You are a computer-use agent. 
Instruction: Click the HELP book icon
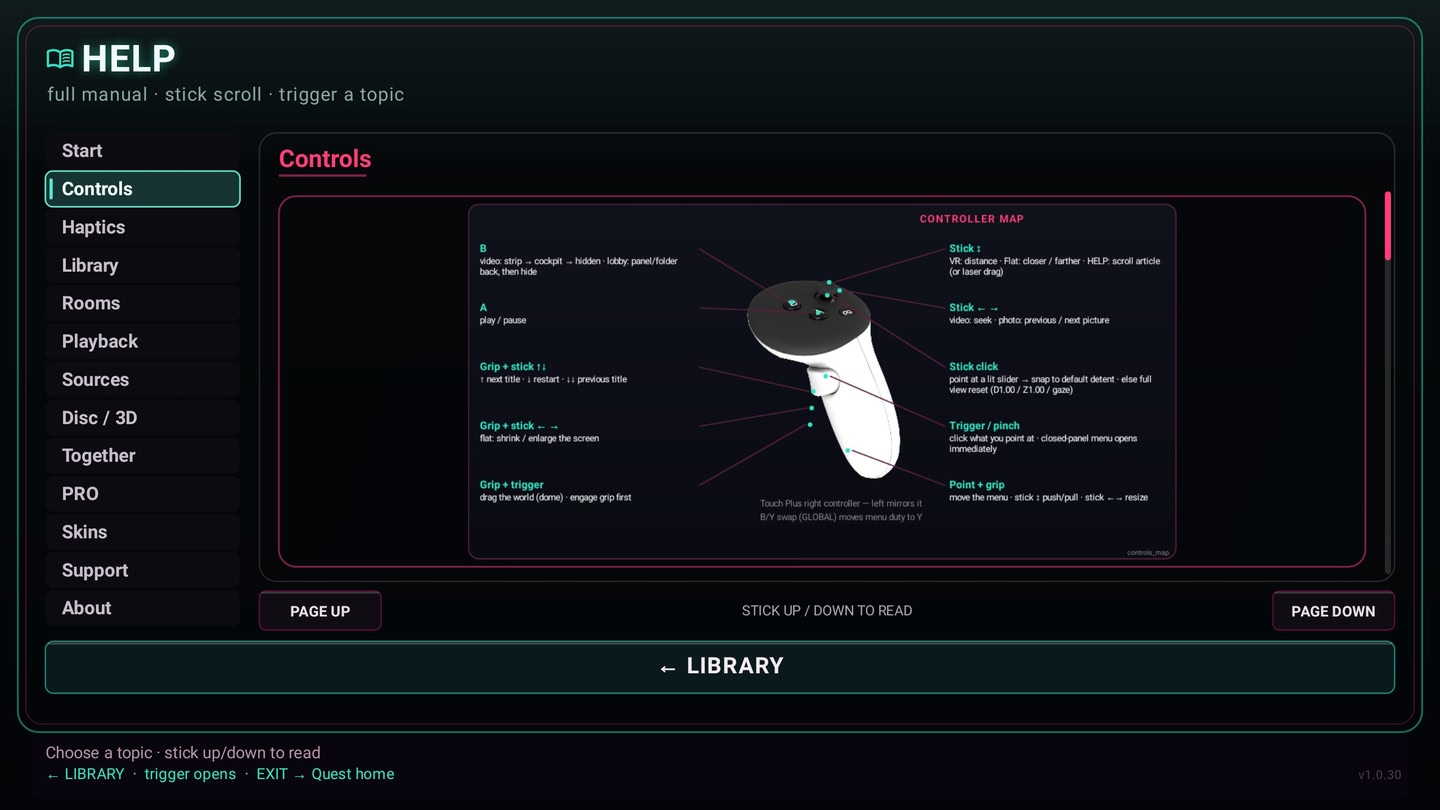[60, 59]
